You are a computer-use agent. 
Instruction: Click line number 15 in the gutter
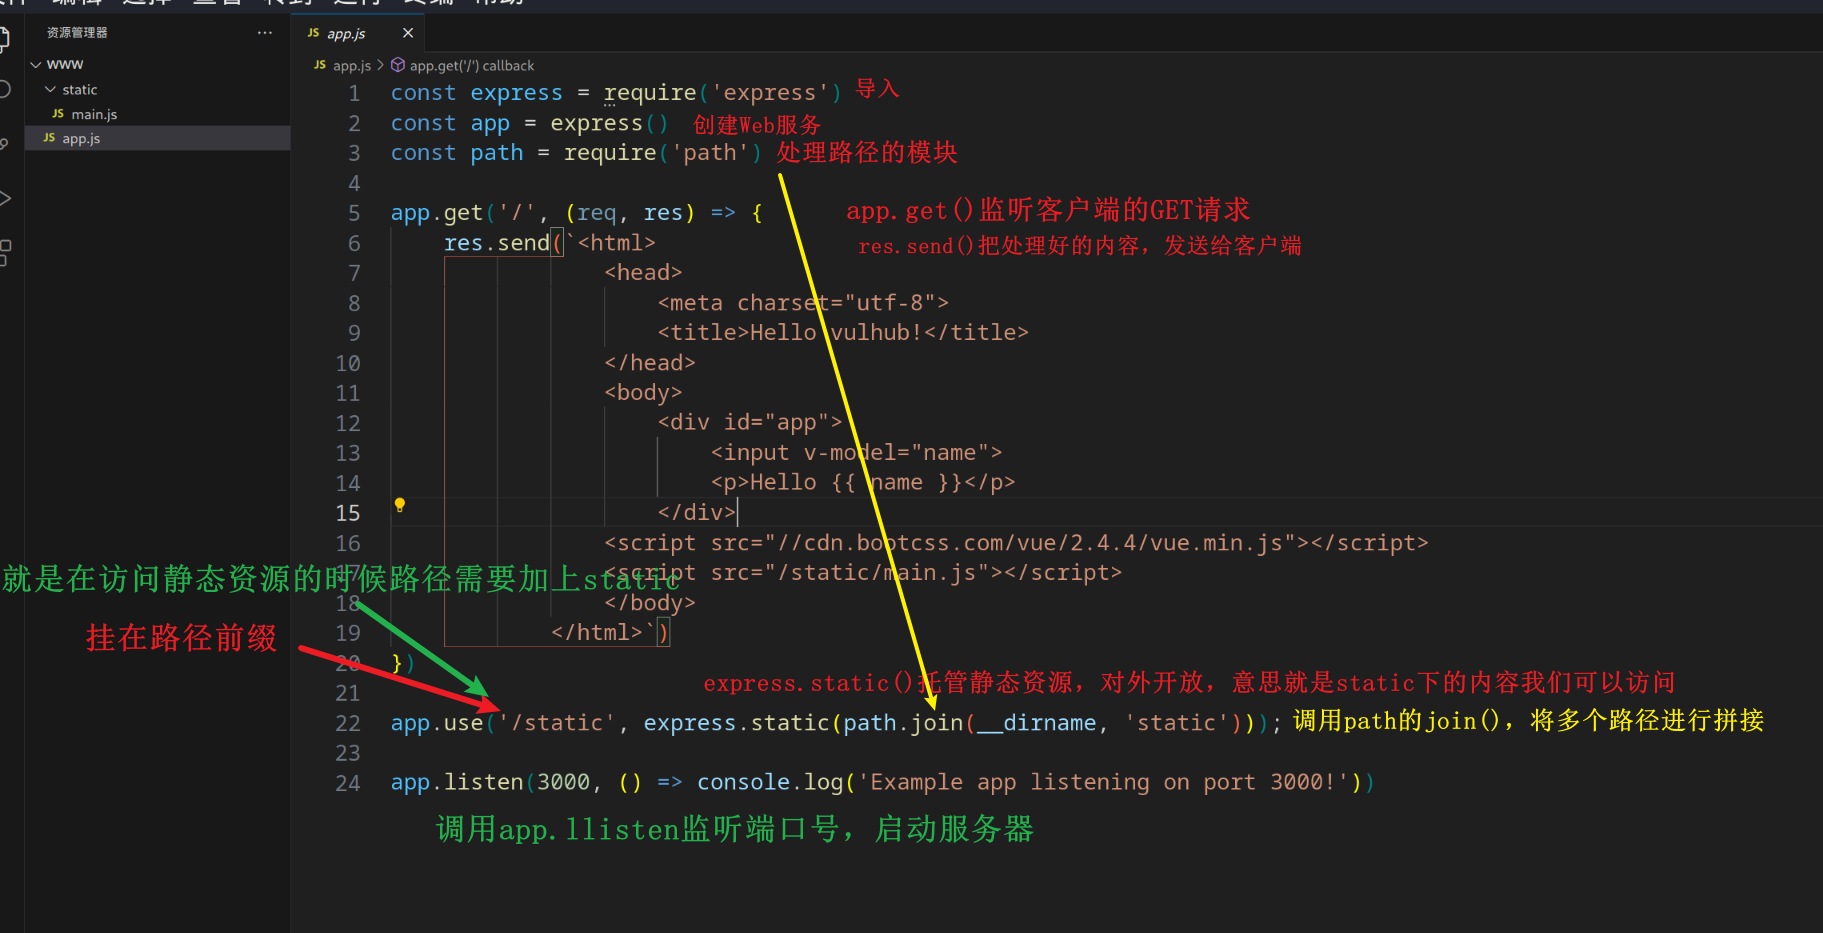[x=348, y=513]
